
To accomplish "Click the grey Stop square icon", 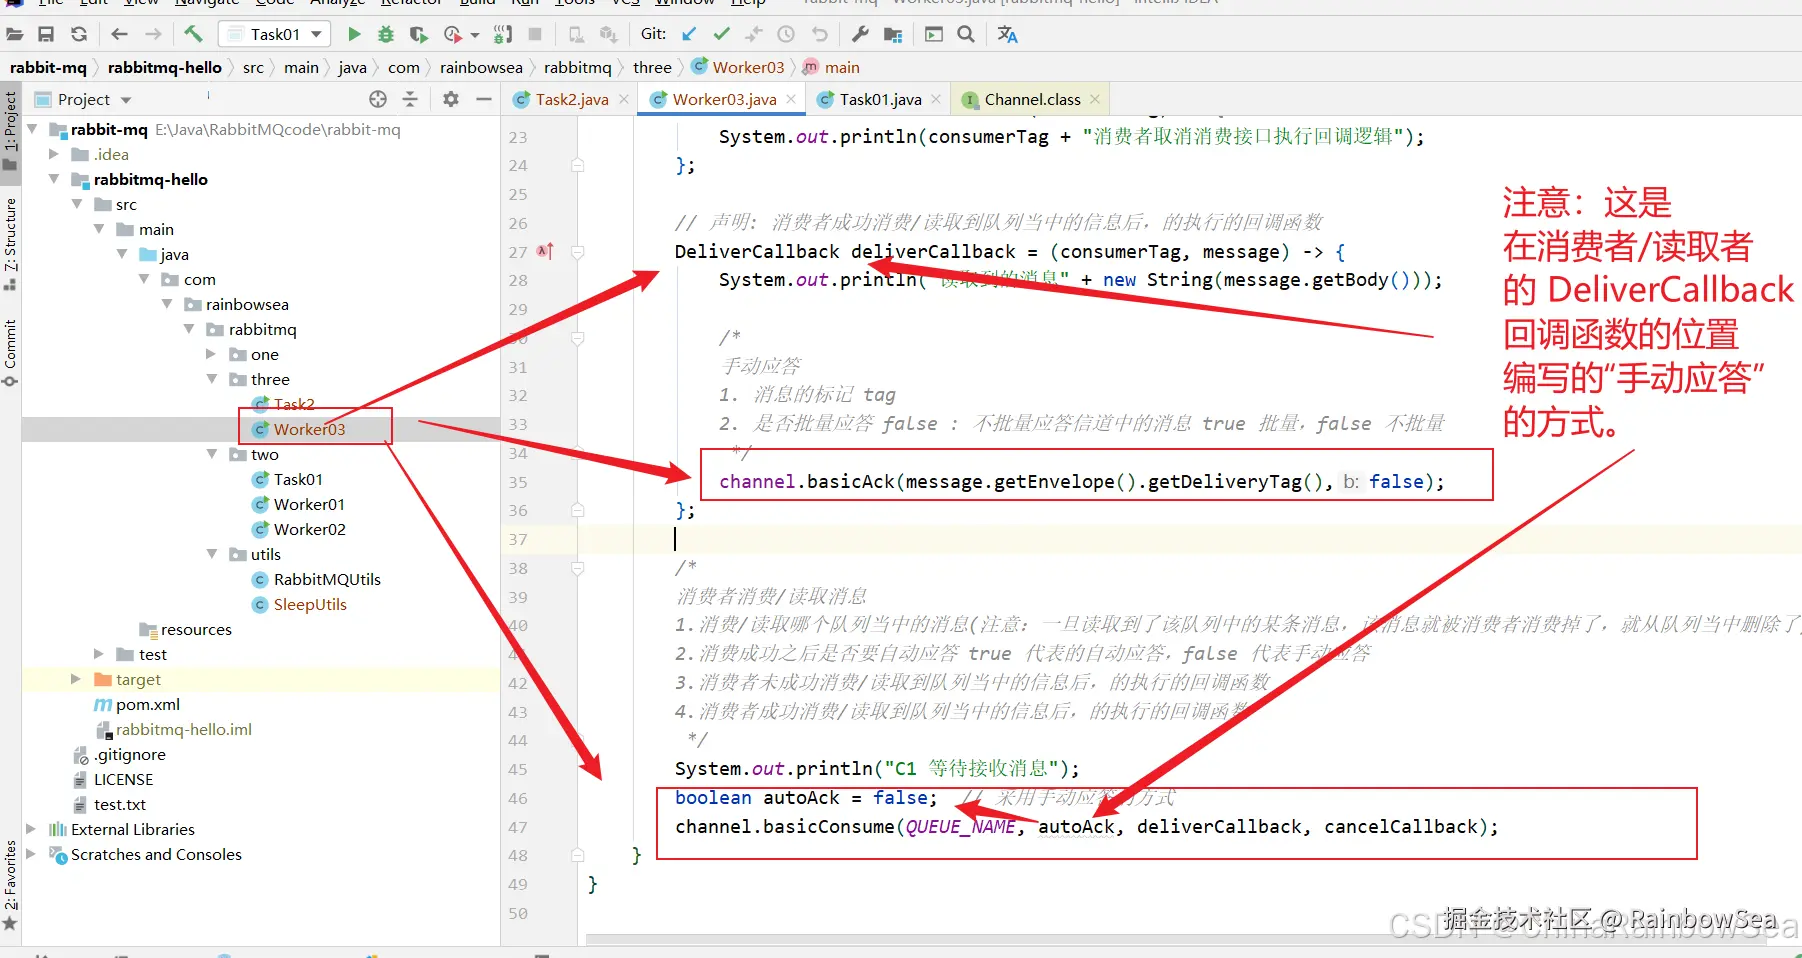I will coord(535,35).
